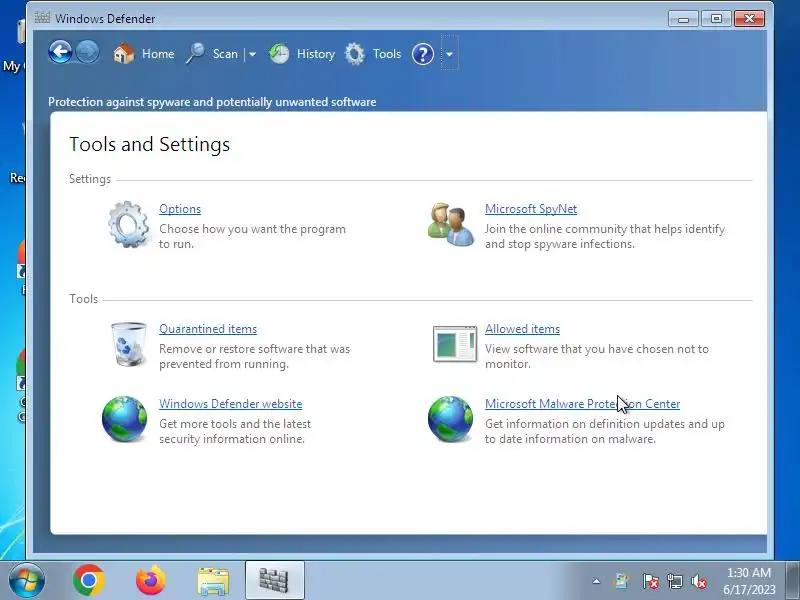This screenshot has height=600, width=800.
Task: Launch Google Chrome from the taskbar
Action: [88, 580]
